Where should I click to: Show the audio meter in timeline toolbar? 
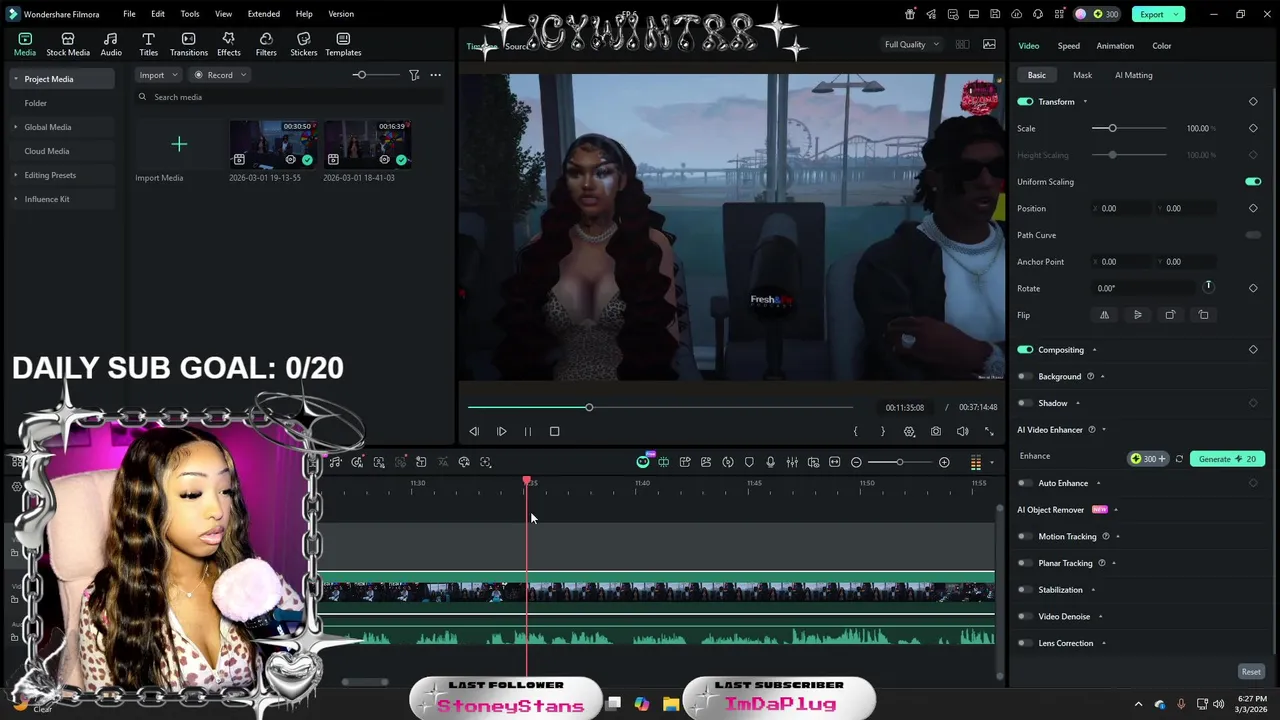[x=976, y=462]
